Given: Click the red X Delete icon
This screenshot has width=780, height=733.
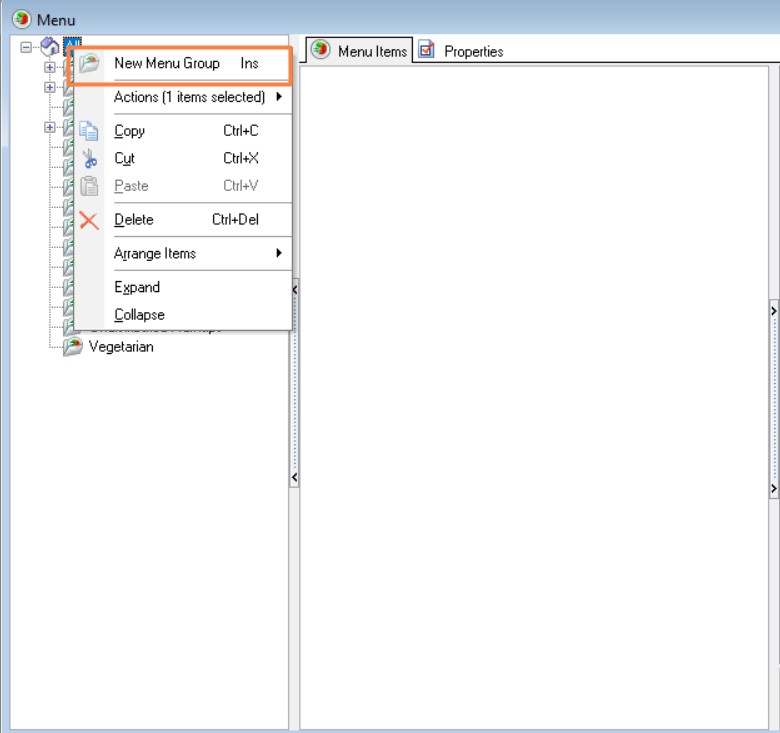Looking at the screenshot, I should click(89, 220).
